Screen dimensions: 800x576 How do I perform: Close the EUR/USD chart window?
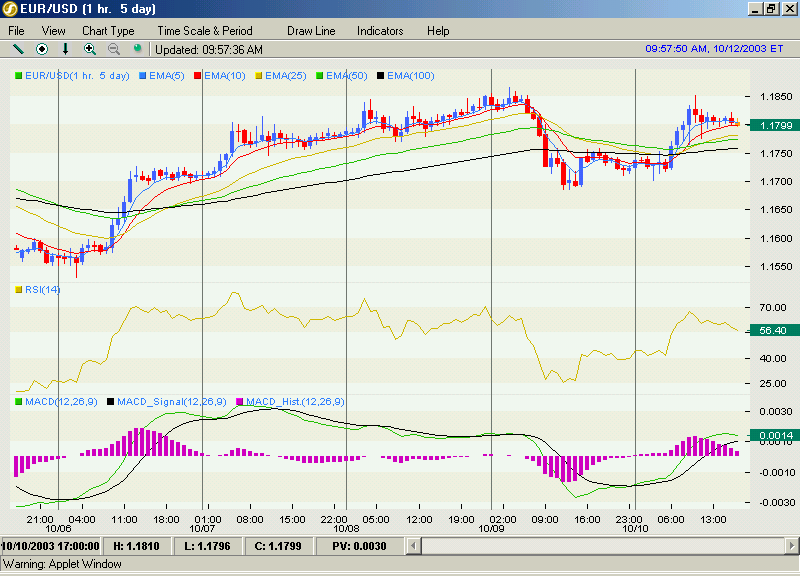click(x=789, y=9)
